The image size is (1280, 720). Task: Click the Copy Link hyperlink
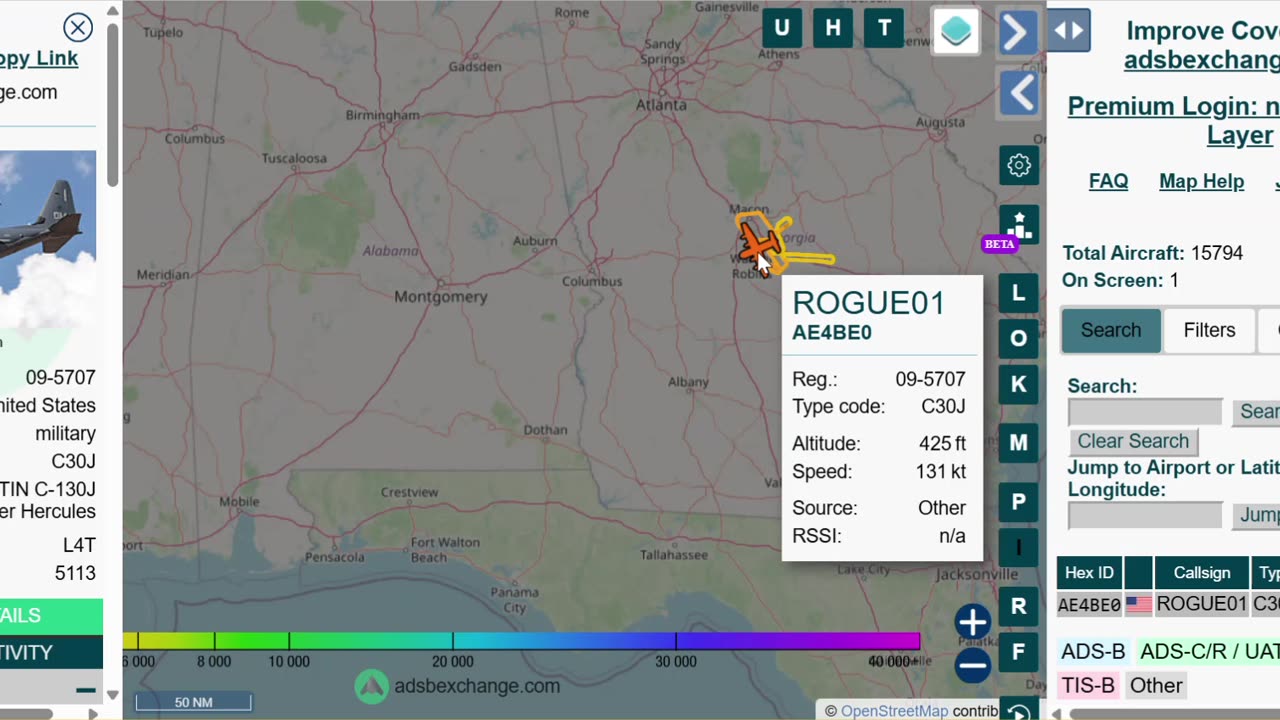[x=38, y=58]
